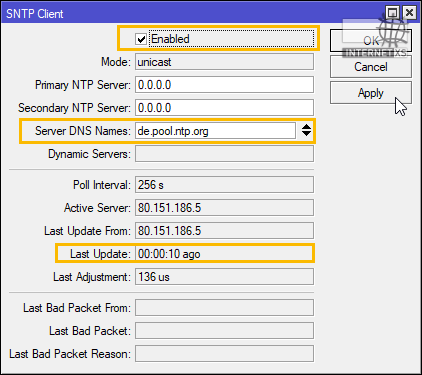This screenshot has width=422, height=375.
Task: Click the Last Bad Packet From field
Action: click(x=224, y=308)
